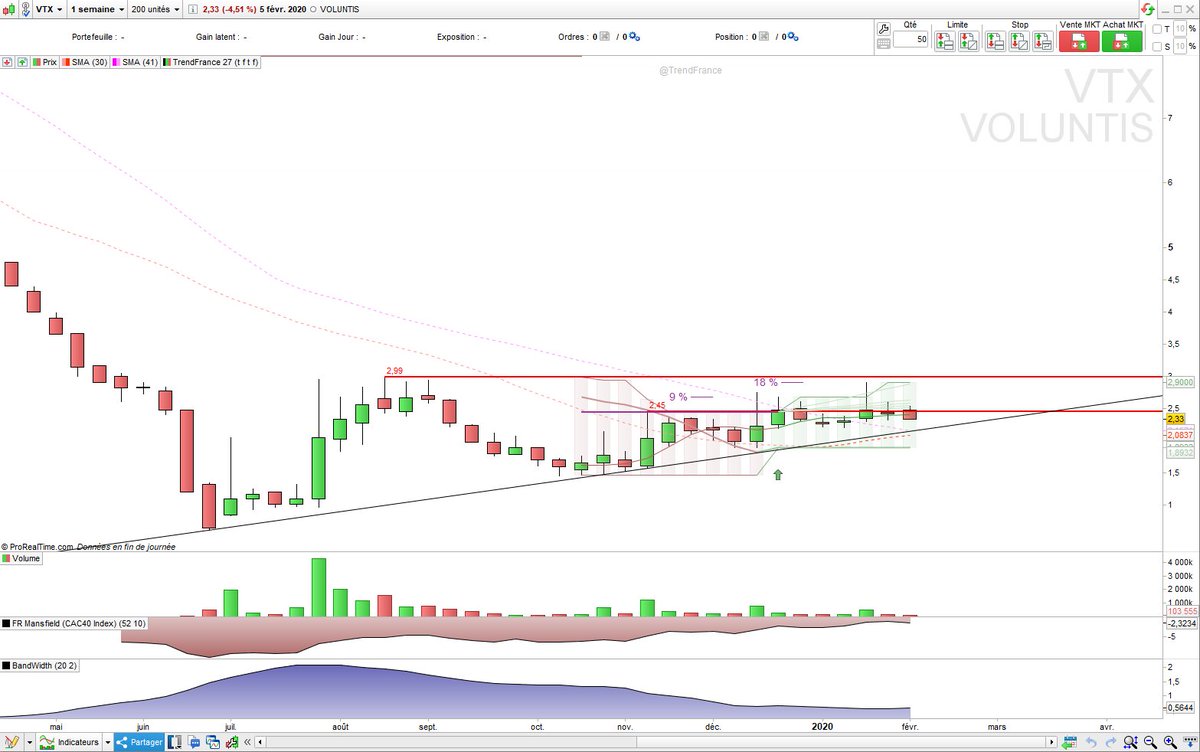This screenshot has height=752, width=1200.
Task: Click the FR Mansfield indicator label
Action: pos(75,623)
